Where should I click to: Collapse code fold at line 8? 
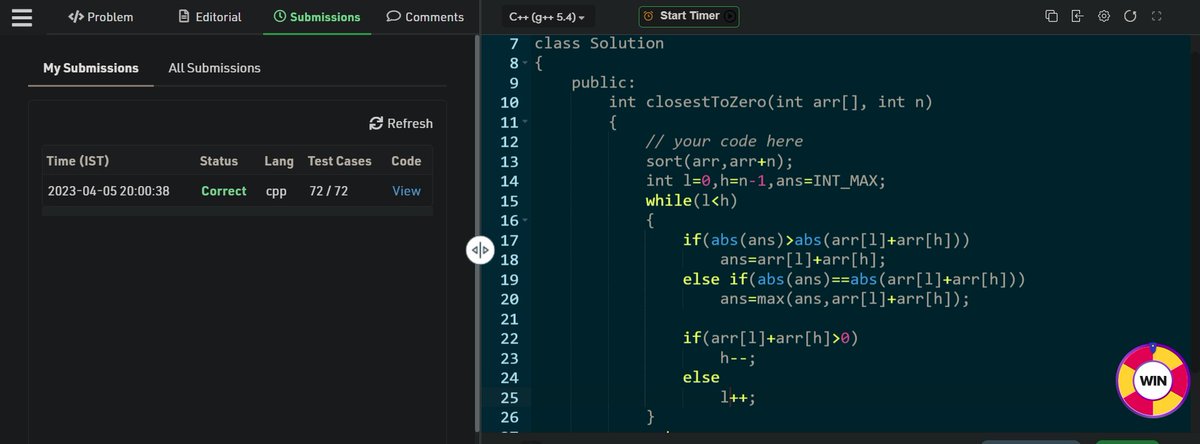pyautogui.click(x=524, y=64)
